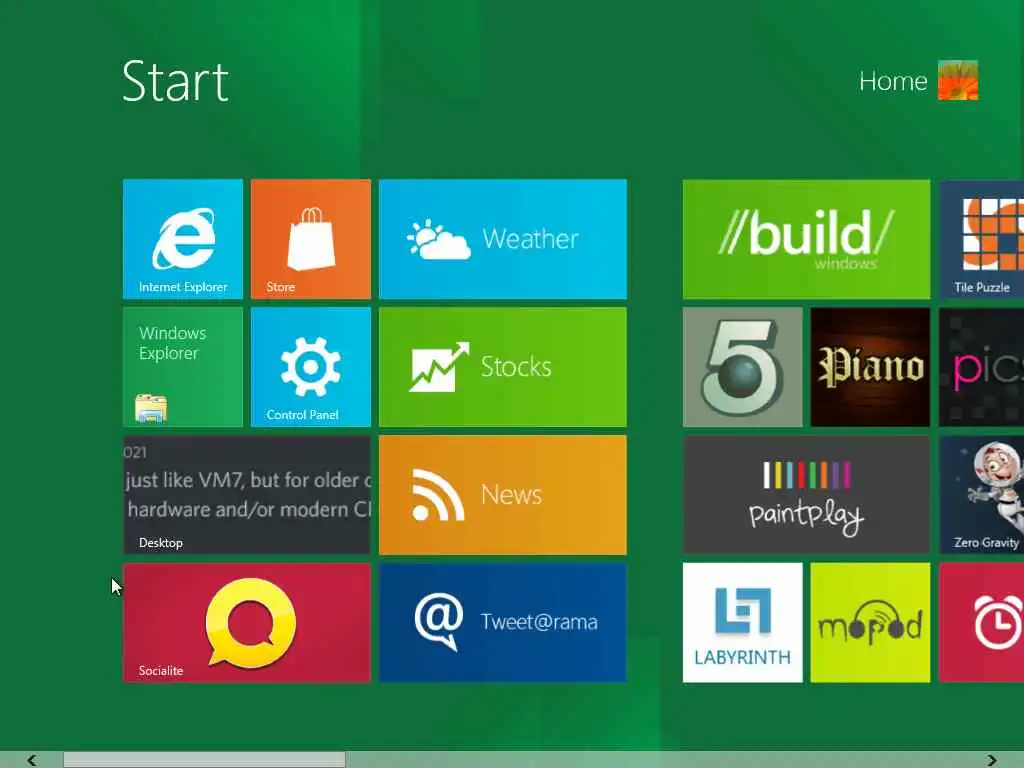Click the Start heading text
Viewport: 1024px width, 768px height.
tap(175, 82)
